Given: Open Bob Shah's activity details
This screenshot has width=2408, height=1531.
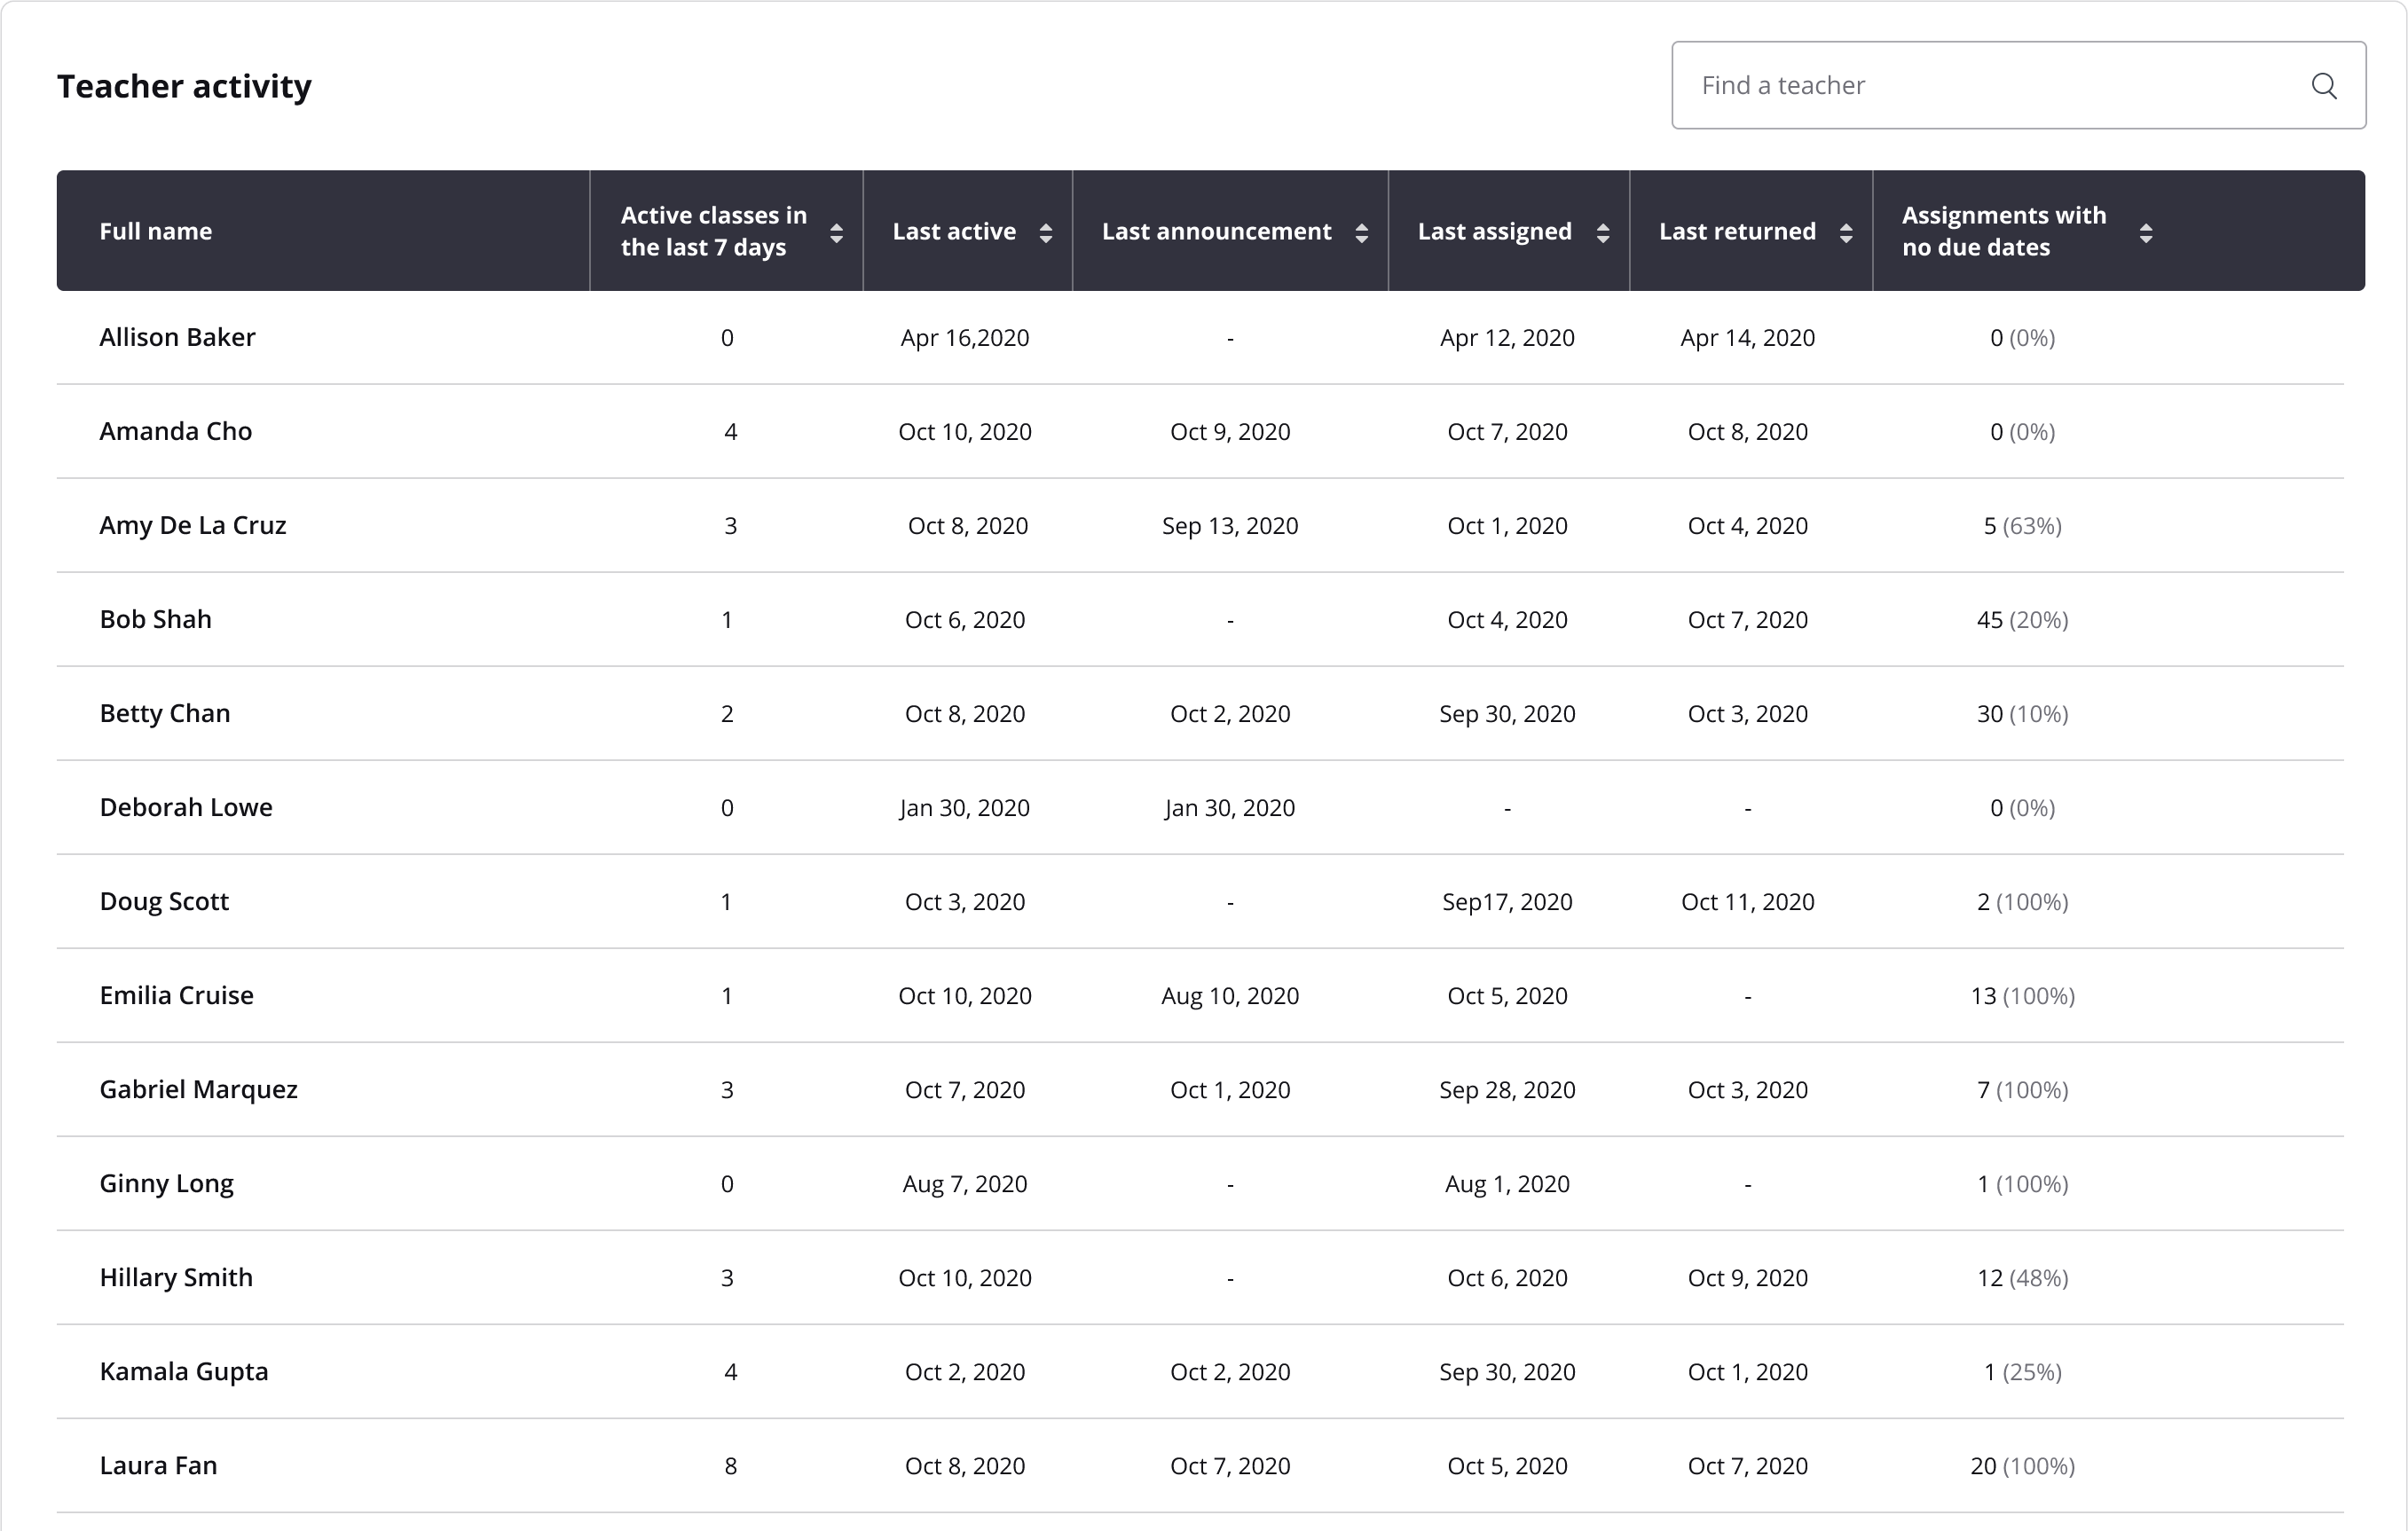Looking at the screenshot, I should (156, 618).
